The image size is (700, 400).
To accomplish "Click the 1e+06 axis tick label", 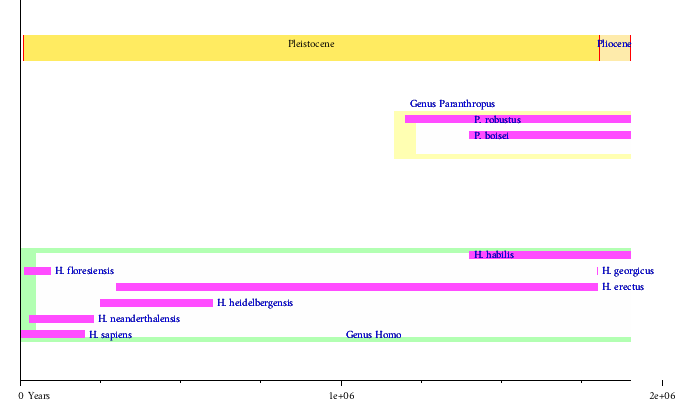I will (x=342, y=397).
